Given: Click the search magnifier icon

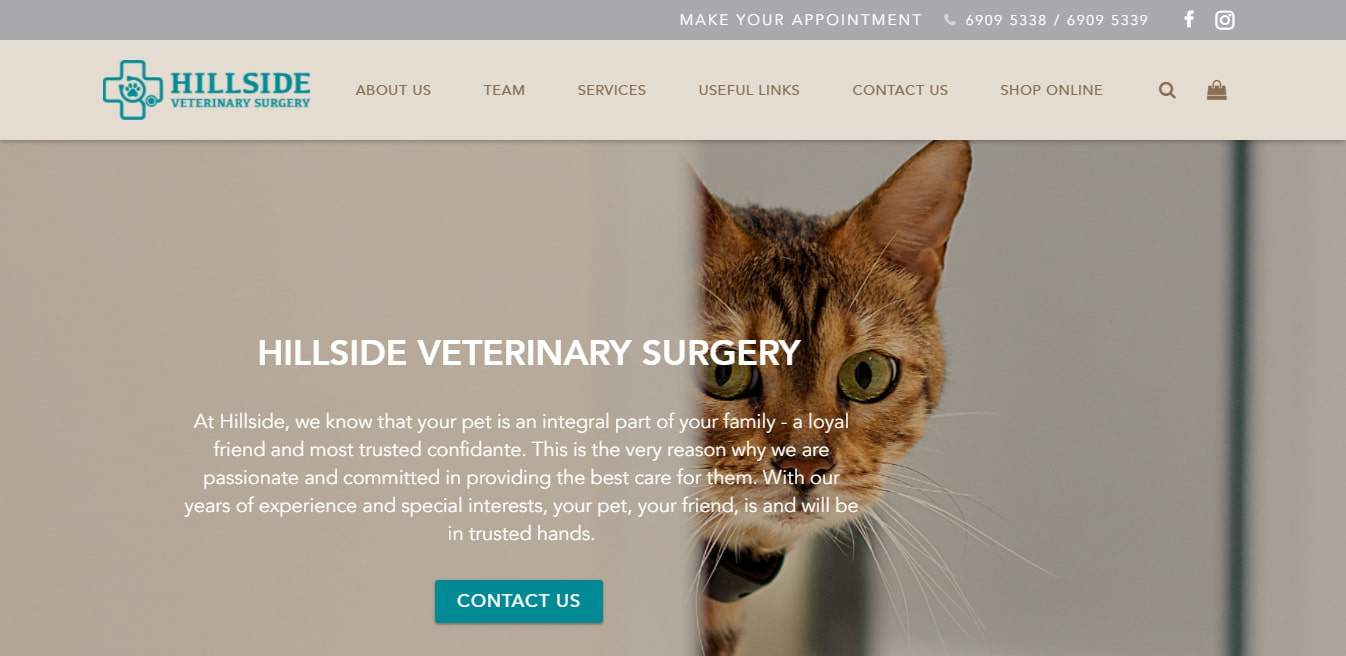Looking at the screenshot, I should pos(1167,90).
